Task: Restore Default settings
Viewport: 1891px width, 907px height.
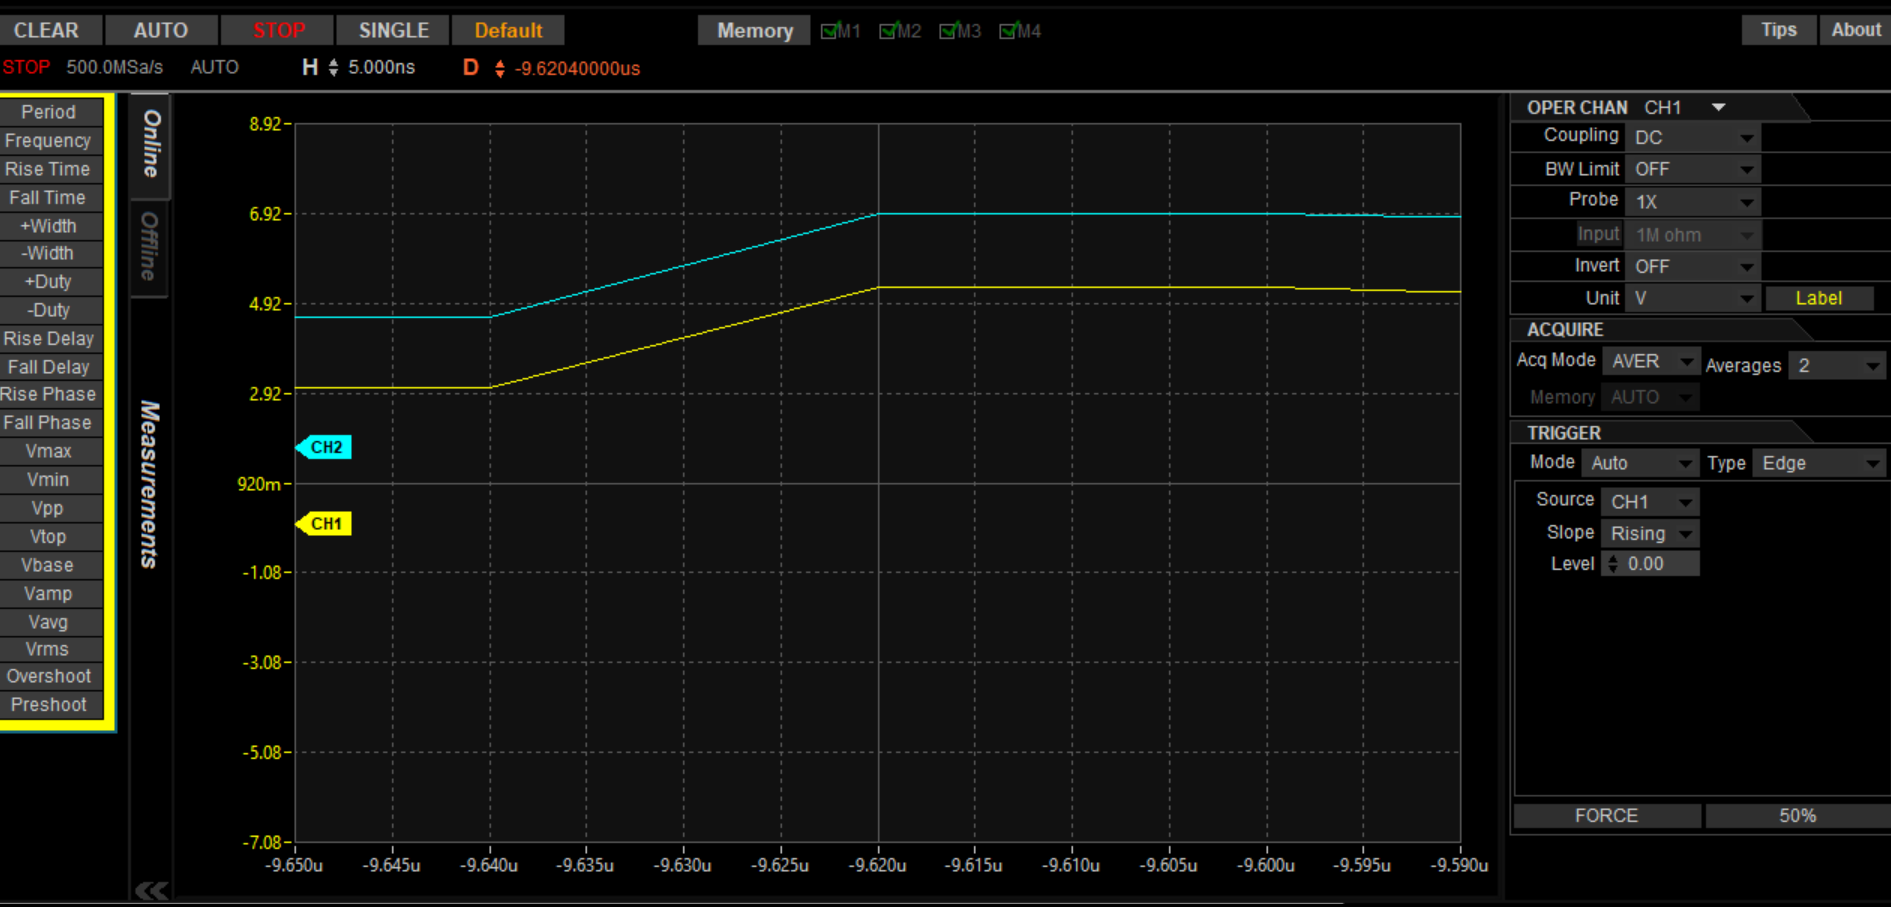Action: (x=508, y=30)
